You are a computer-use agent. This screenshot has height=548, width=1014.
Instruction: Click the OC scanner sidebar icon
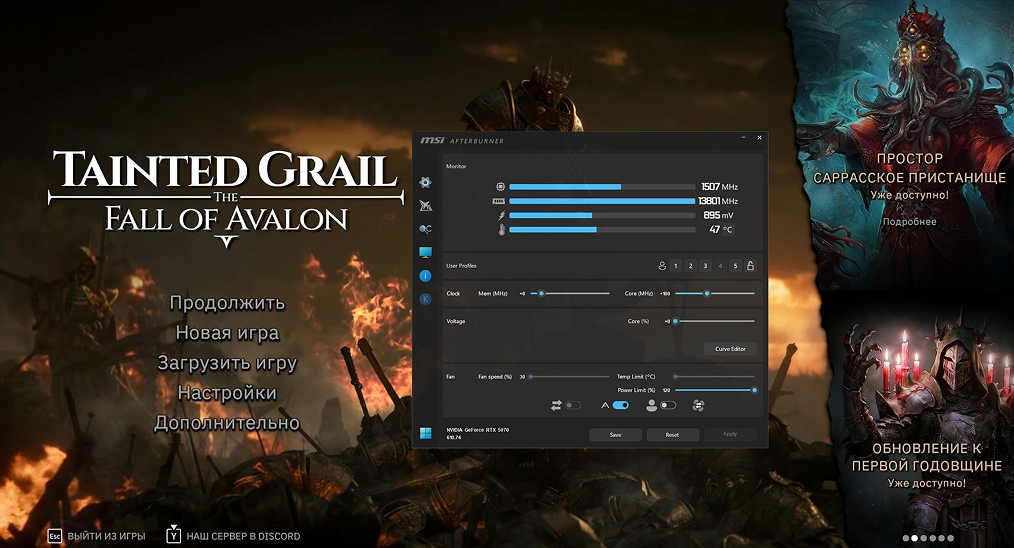pyautogui.click(x=425, y=229)
